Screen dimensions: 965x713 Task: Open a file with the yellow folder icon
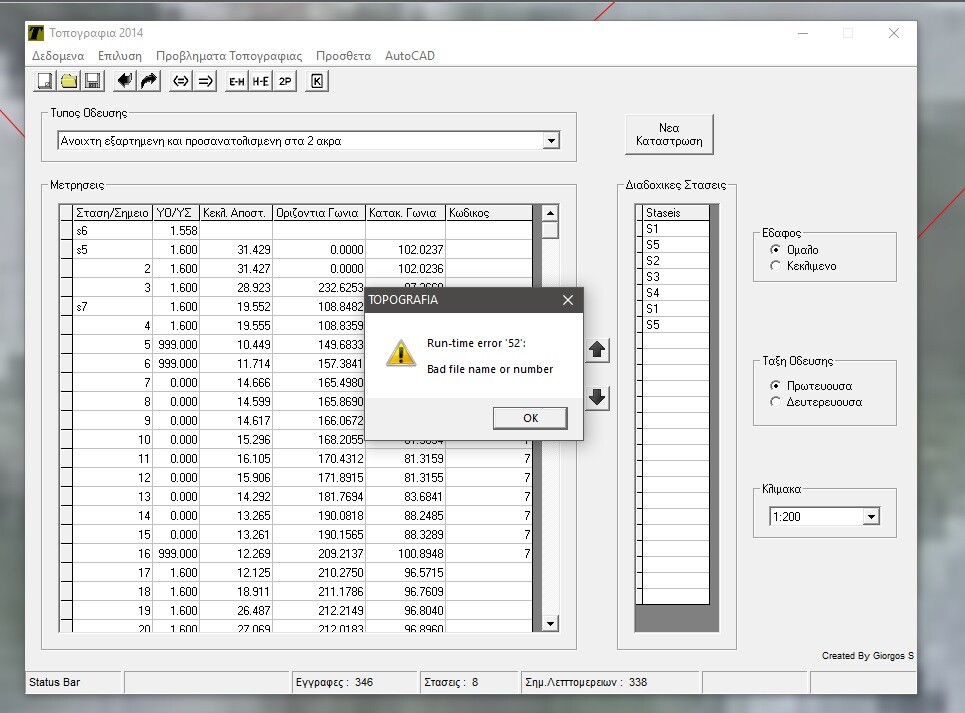(69, 81)
